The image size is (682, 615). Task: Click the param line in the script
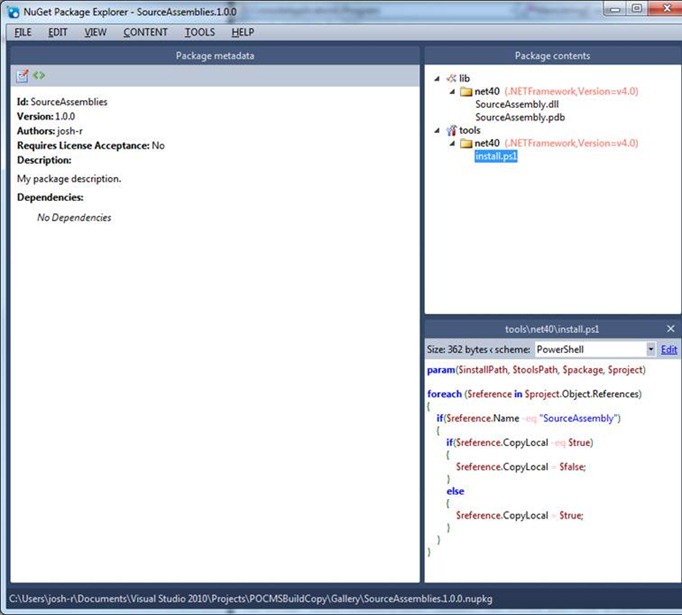pyautogui.click(x=536, y=370)
